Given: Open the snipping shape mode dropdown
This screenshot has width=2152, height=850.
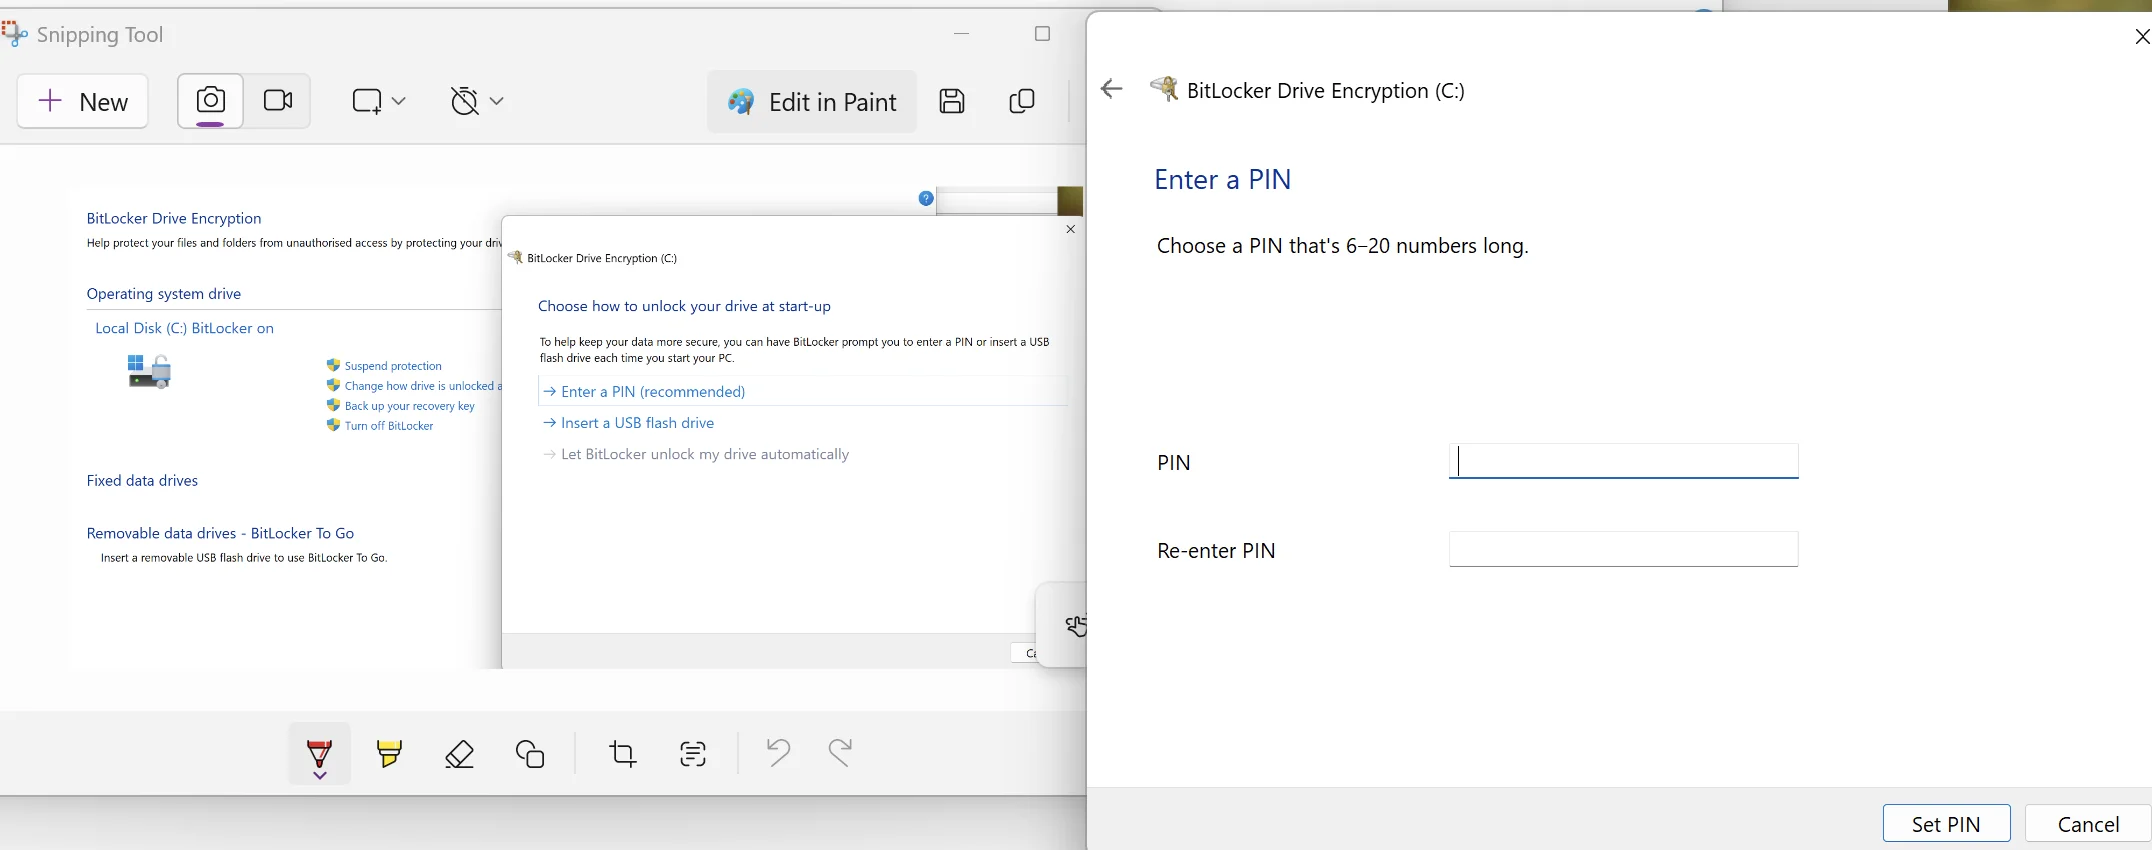Looking at the screenshot, I should pos(379,101).
